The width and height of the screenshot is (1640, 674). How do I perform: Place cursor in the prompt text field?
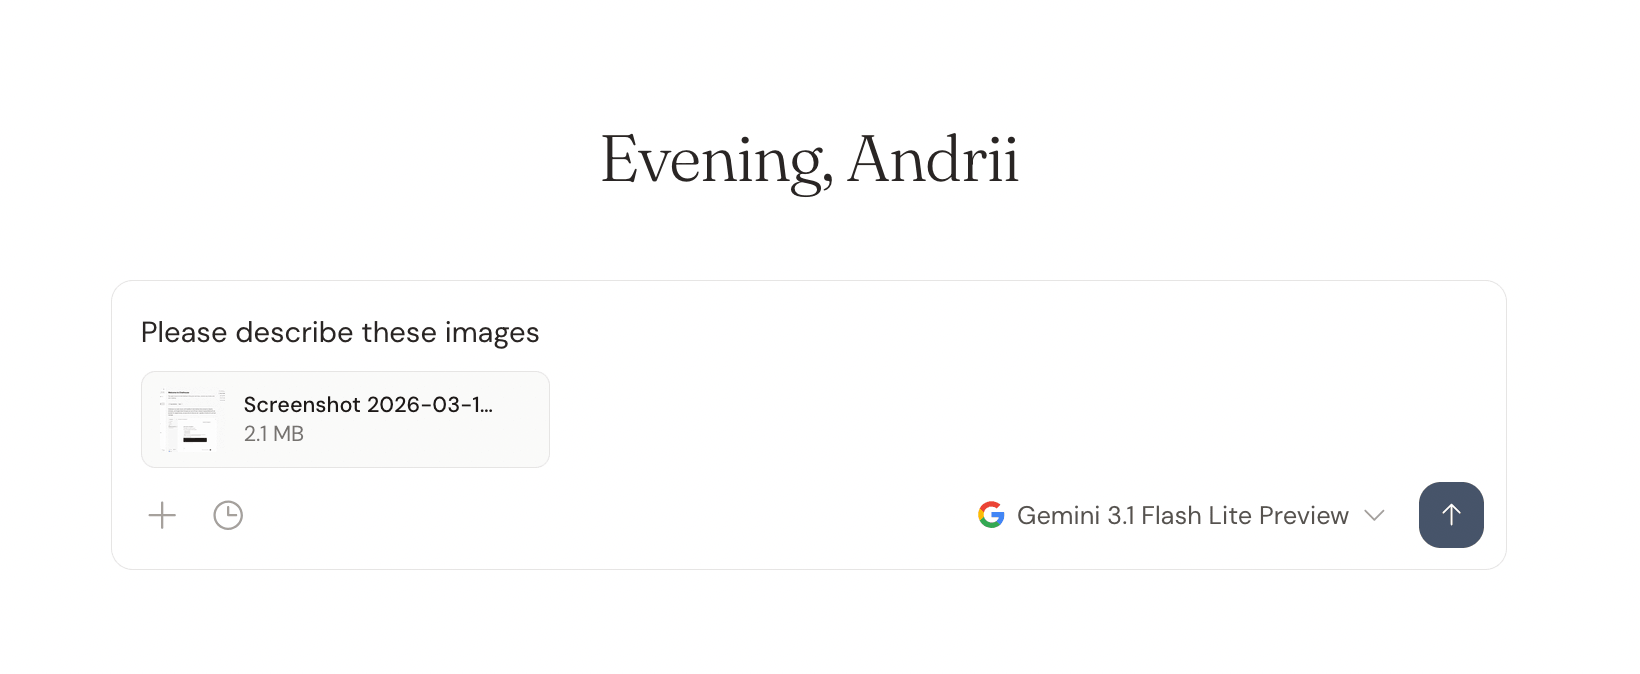pos(900,332)
